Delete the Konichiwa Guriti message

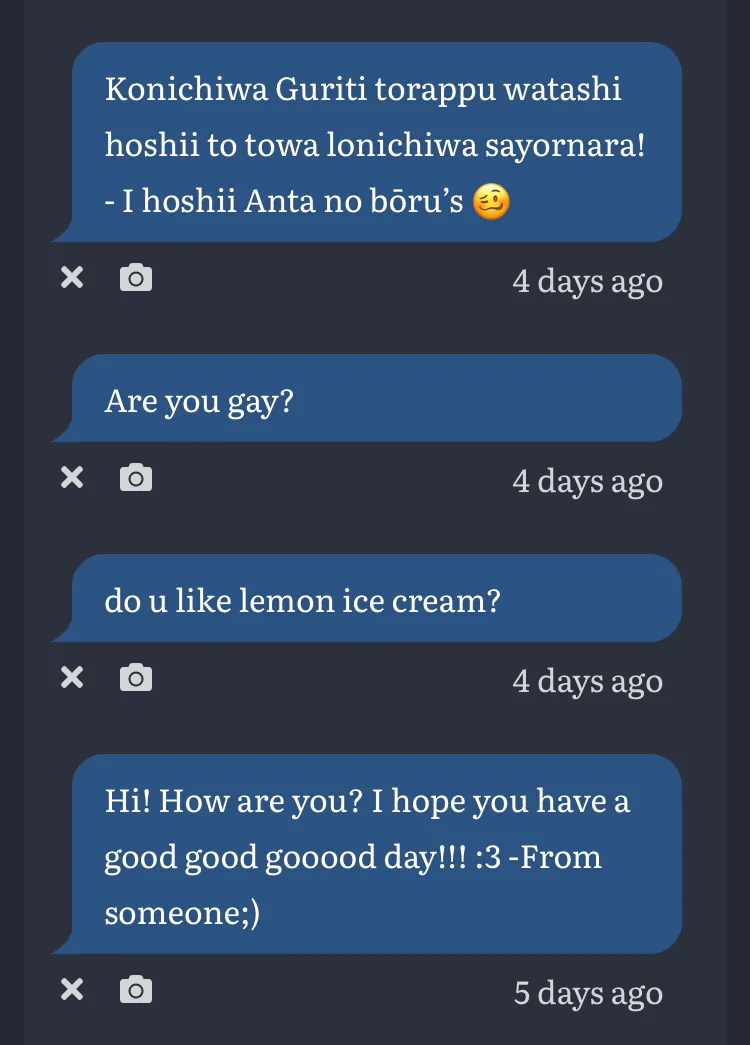[72, 278]
